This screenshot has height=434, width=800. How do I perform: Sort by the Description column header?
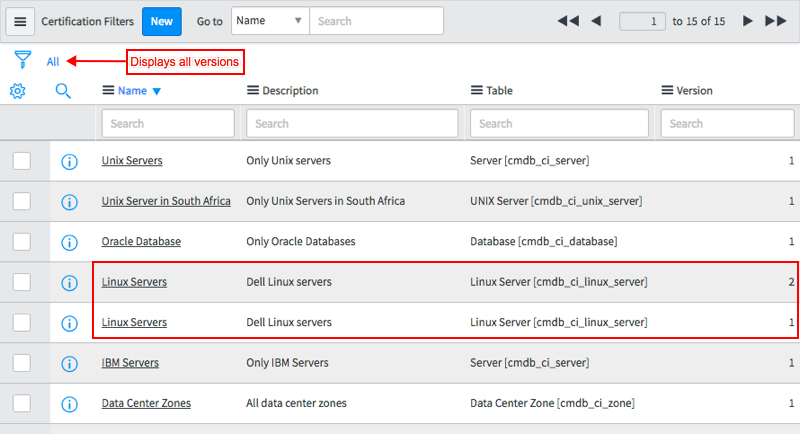pos(290,90)
